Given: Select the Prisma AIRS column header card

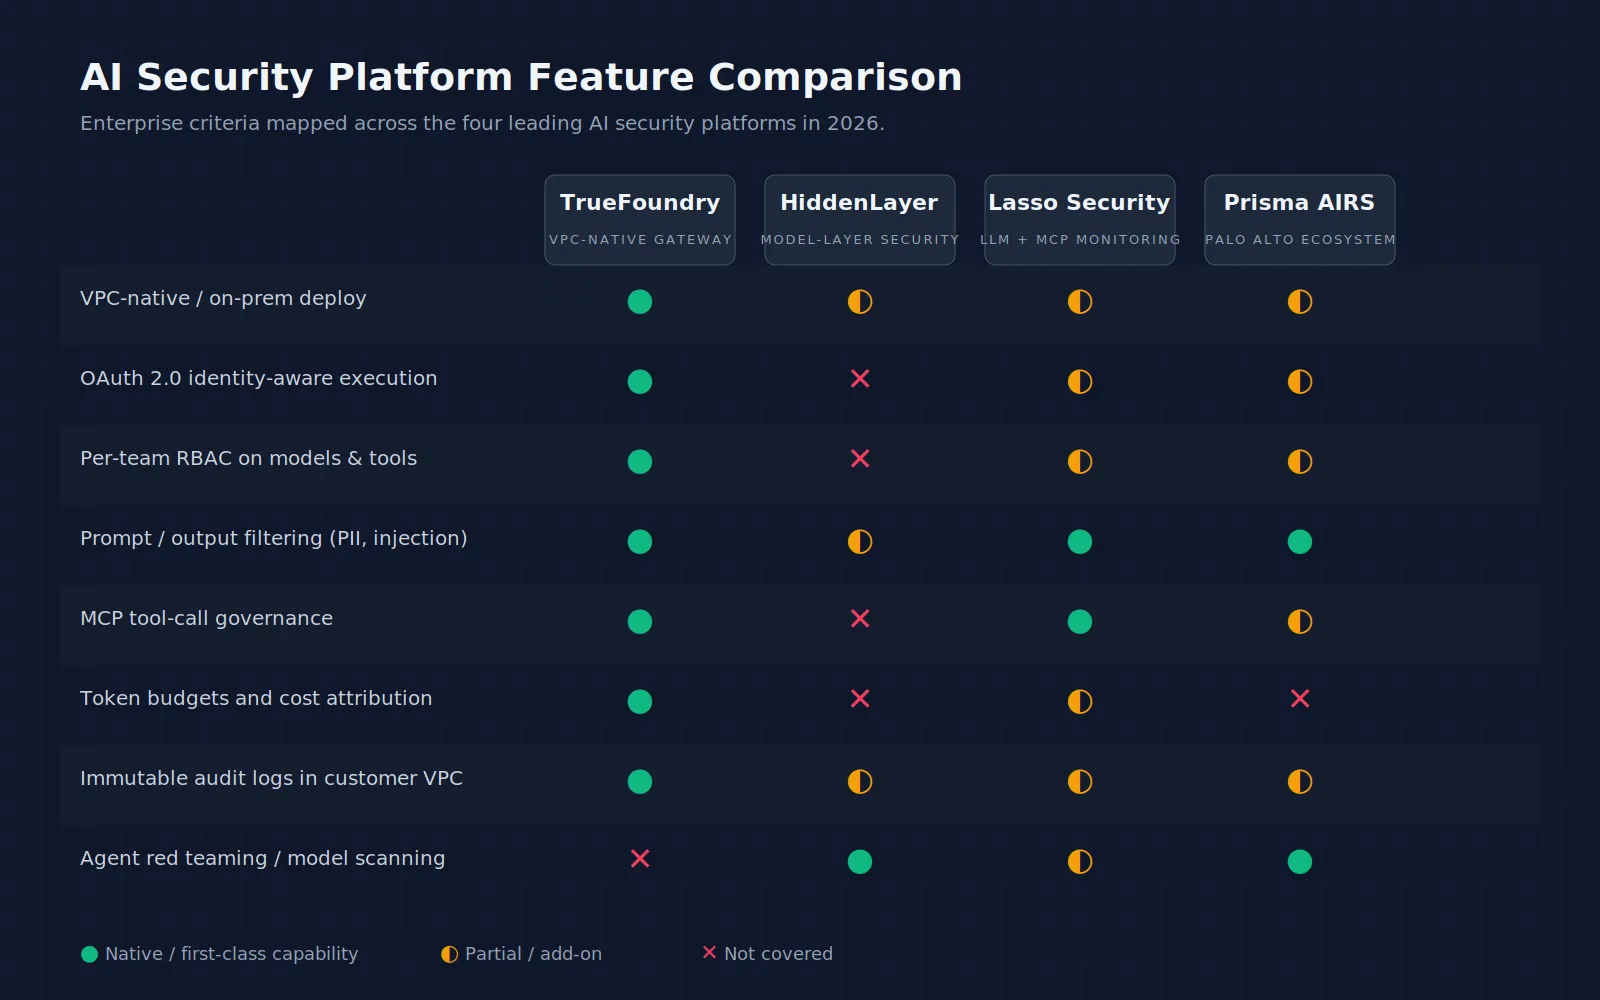Looking at the screenshot, I should tap(1300, 220).
